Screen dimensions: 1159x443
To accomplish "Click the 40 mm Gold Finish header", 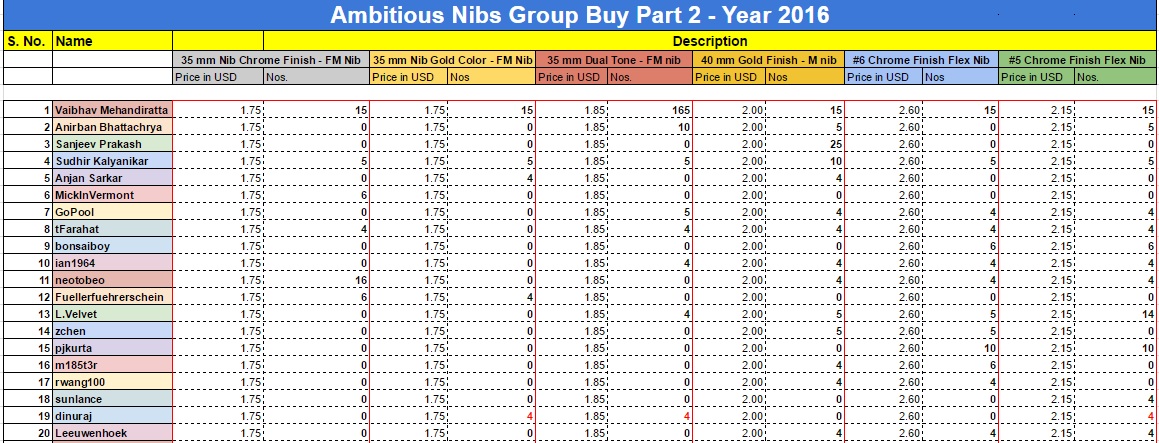I will [x=768, y=60].
